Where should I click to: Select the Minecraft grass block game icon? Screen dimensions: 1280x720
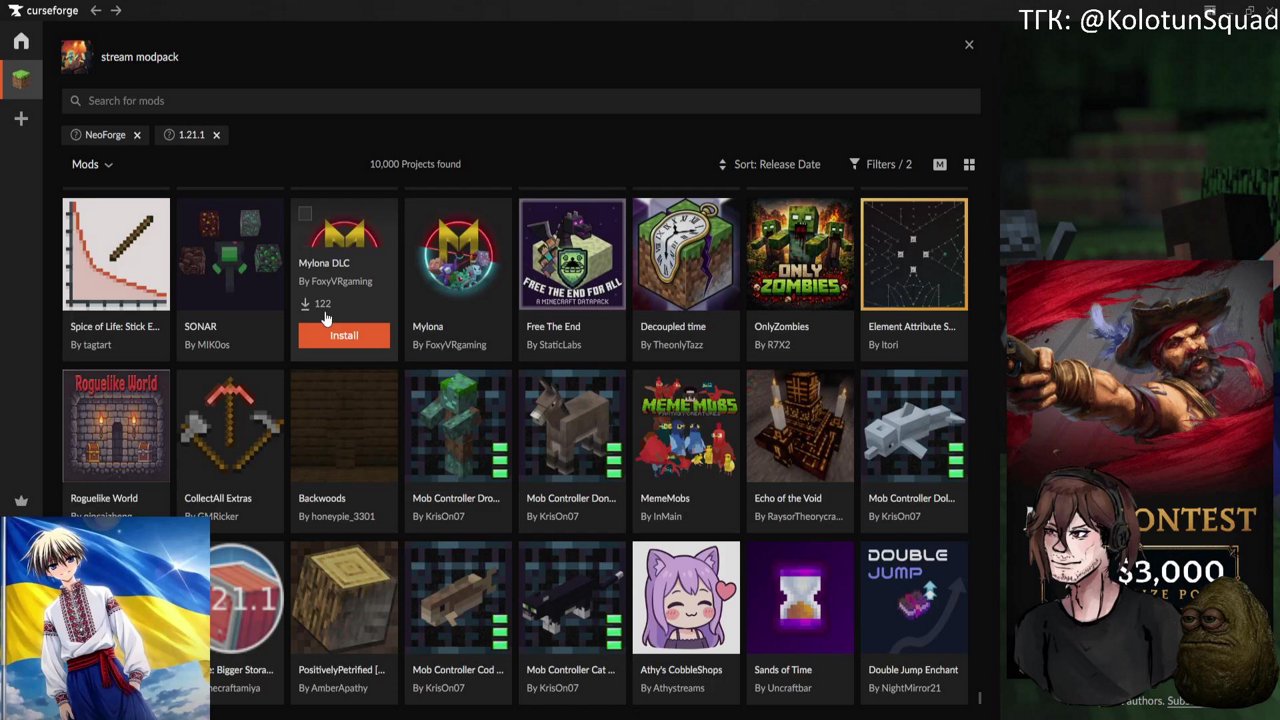pyautogui.click(x=21, y=79)
